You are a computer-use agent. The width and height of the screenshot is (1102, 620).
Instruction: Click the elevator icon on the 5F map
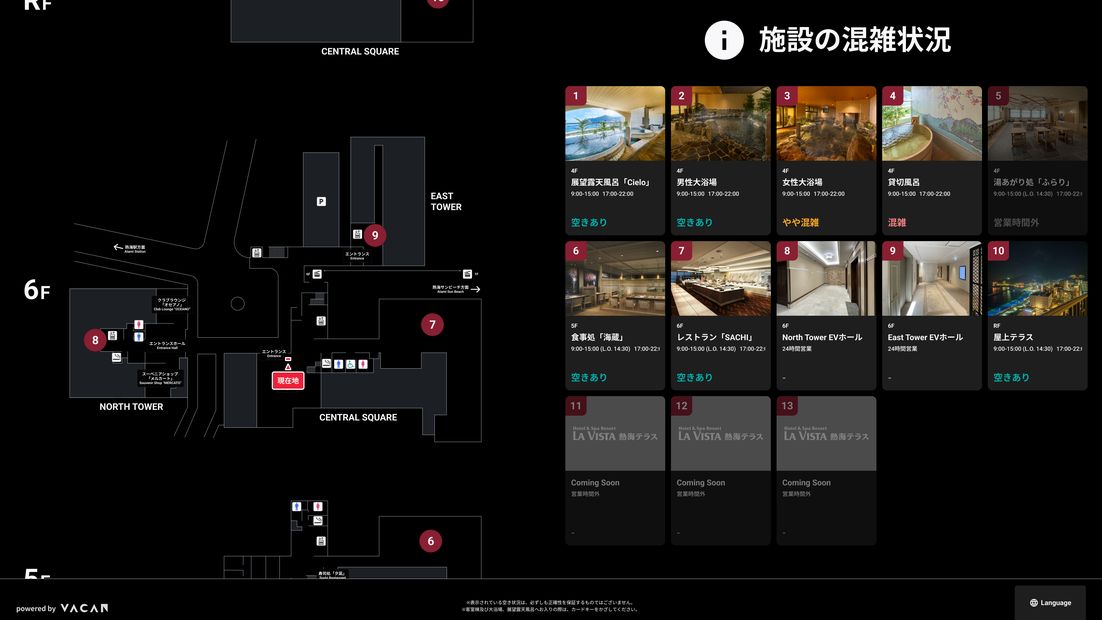(321, 541)
